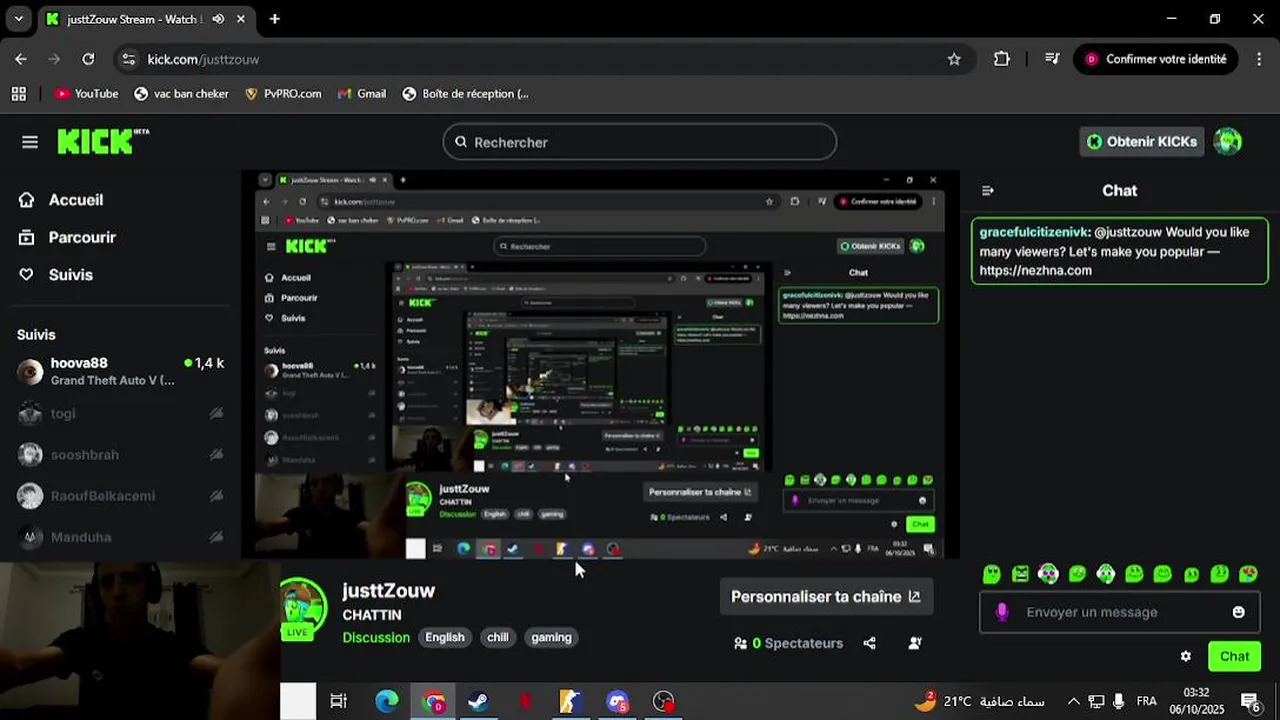Insert the heart-eyes emote
The image size is (1280, 720).
[x=1249, y=574]
